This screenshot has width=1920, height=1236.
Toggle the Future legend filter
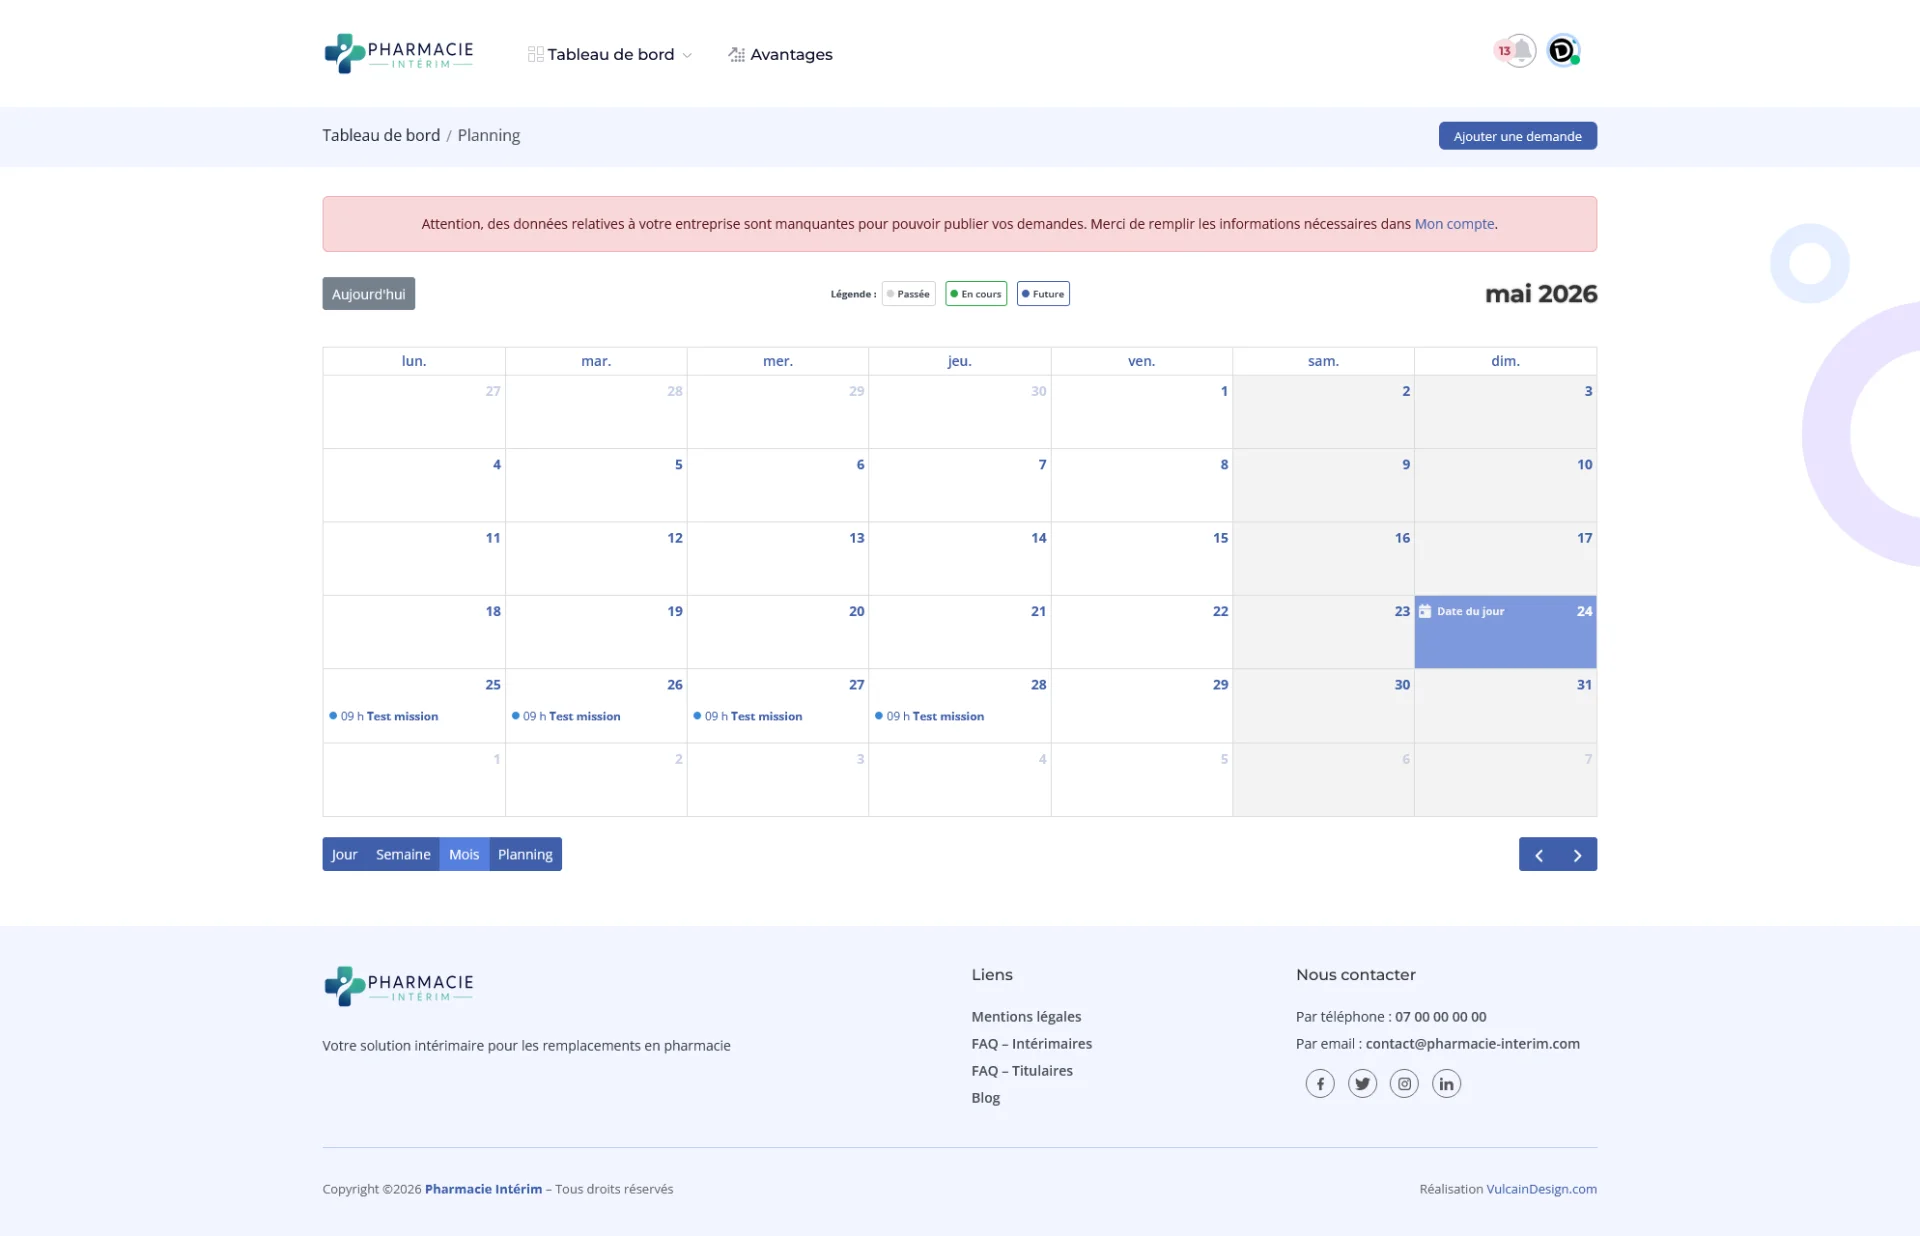pyautogui.click(x=1043, y=294)
